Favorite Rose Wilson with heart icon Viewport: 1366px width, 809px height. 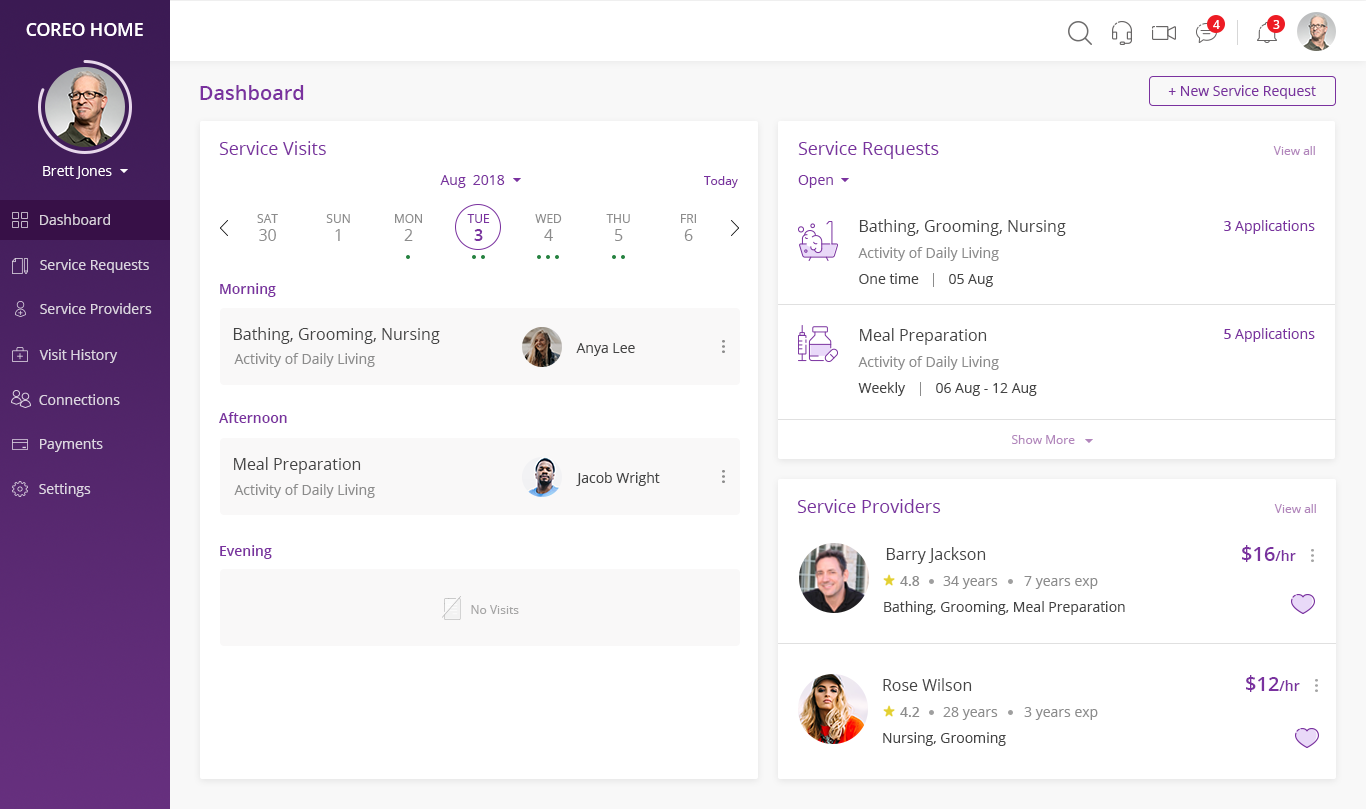1306,738
